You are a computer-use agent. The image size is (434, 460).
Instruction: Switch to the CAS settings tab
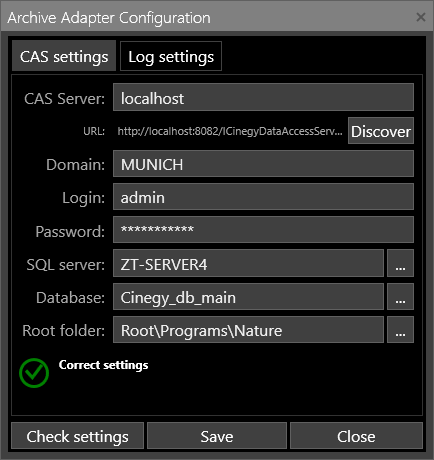[x=64, y=56]
